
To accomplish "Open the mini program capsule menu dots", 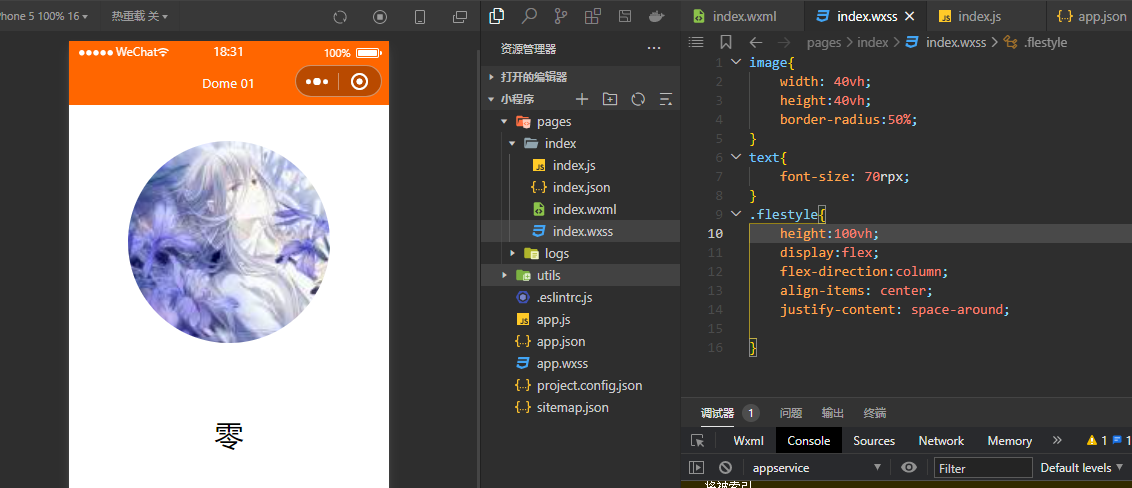I will [x=318, y=82].
